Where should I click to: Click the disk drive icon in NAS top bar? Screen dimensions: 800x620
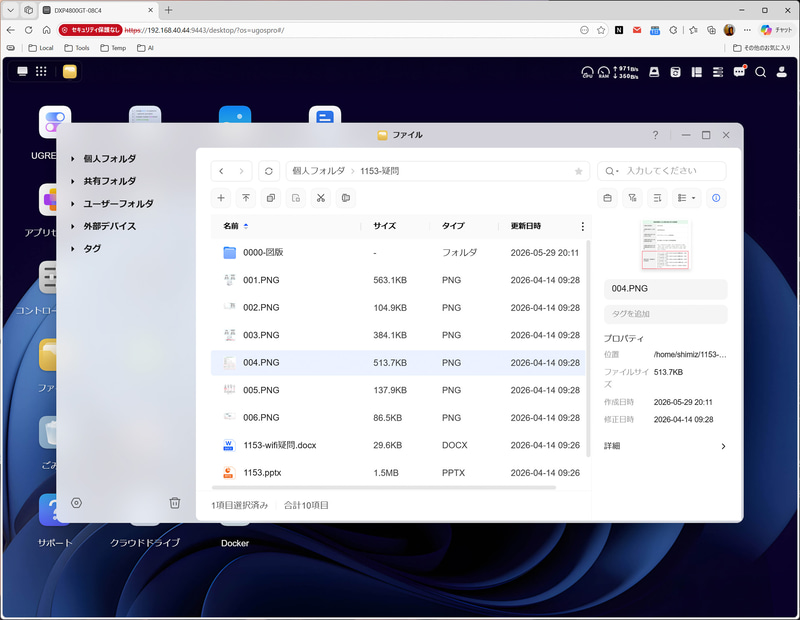click(x=654, y=72)
